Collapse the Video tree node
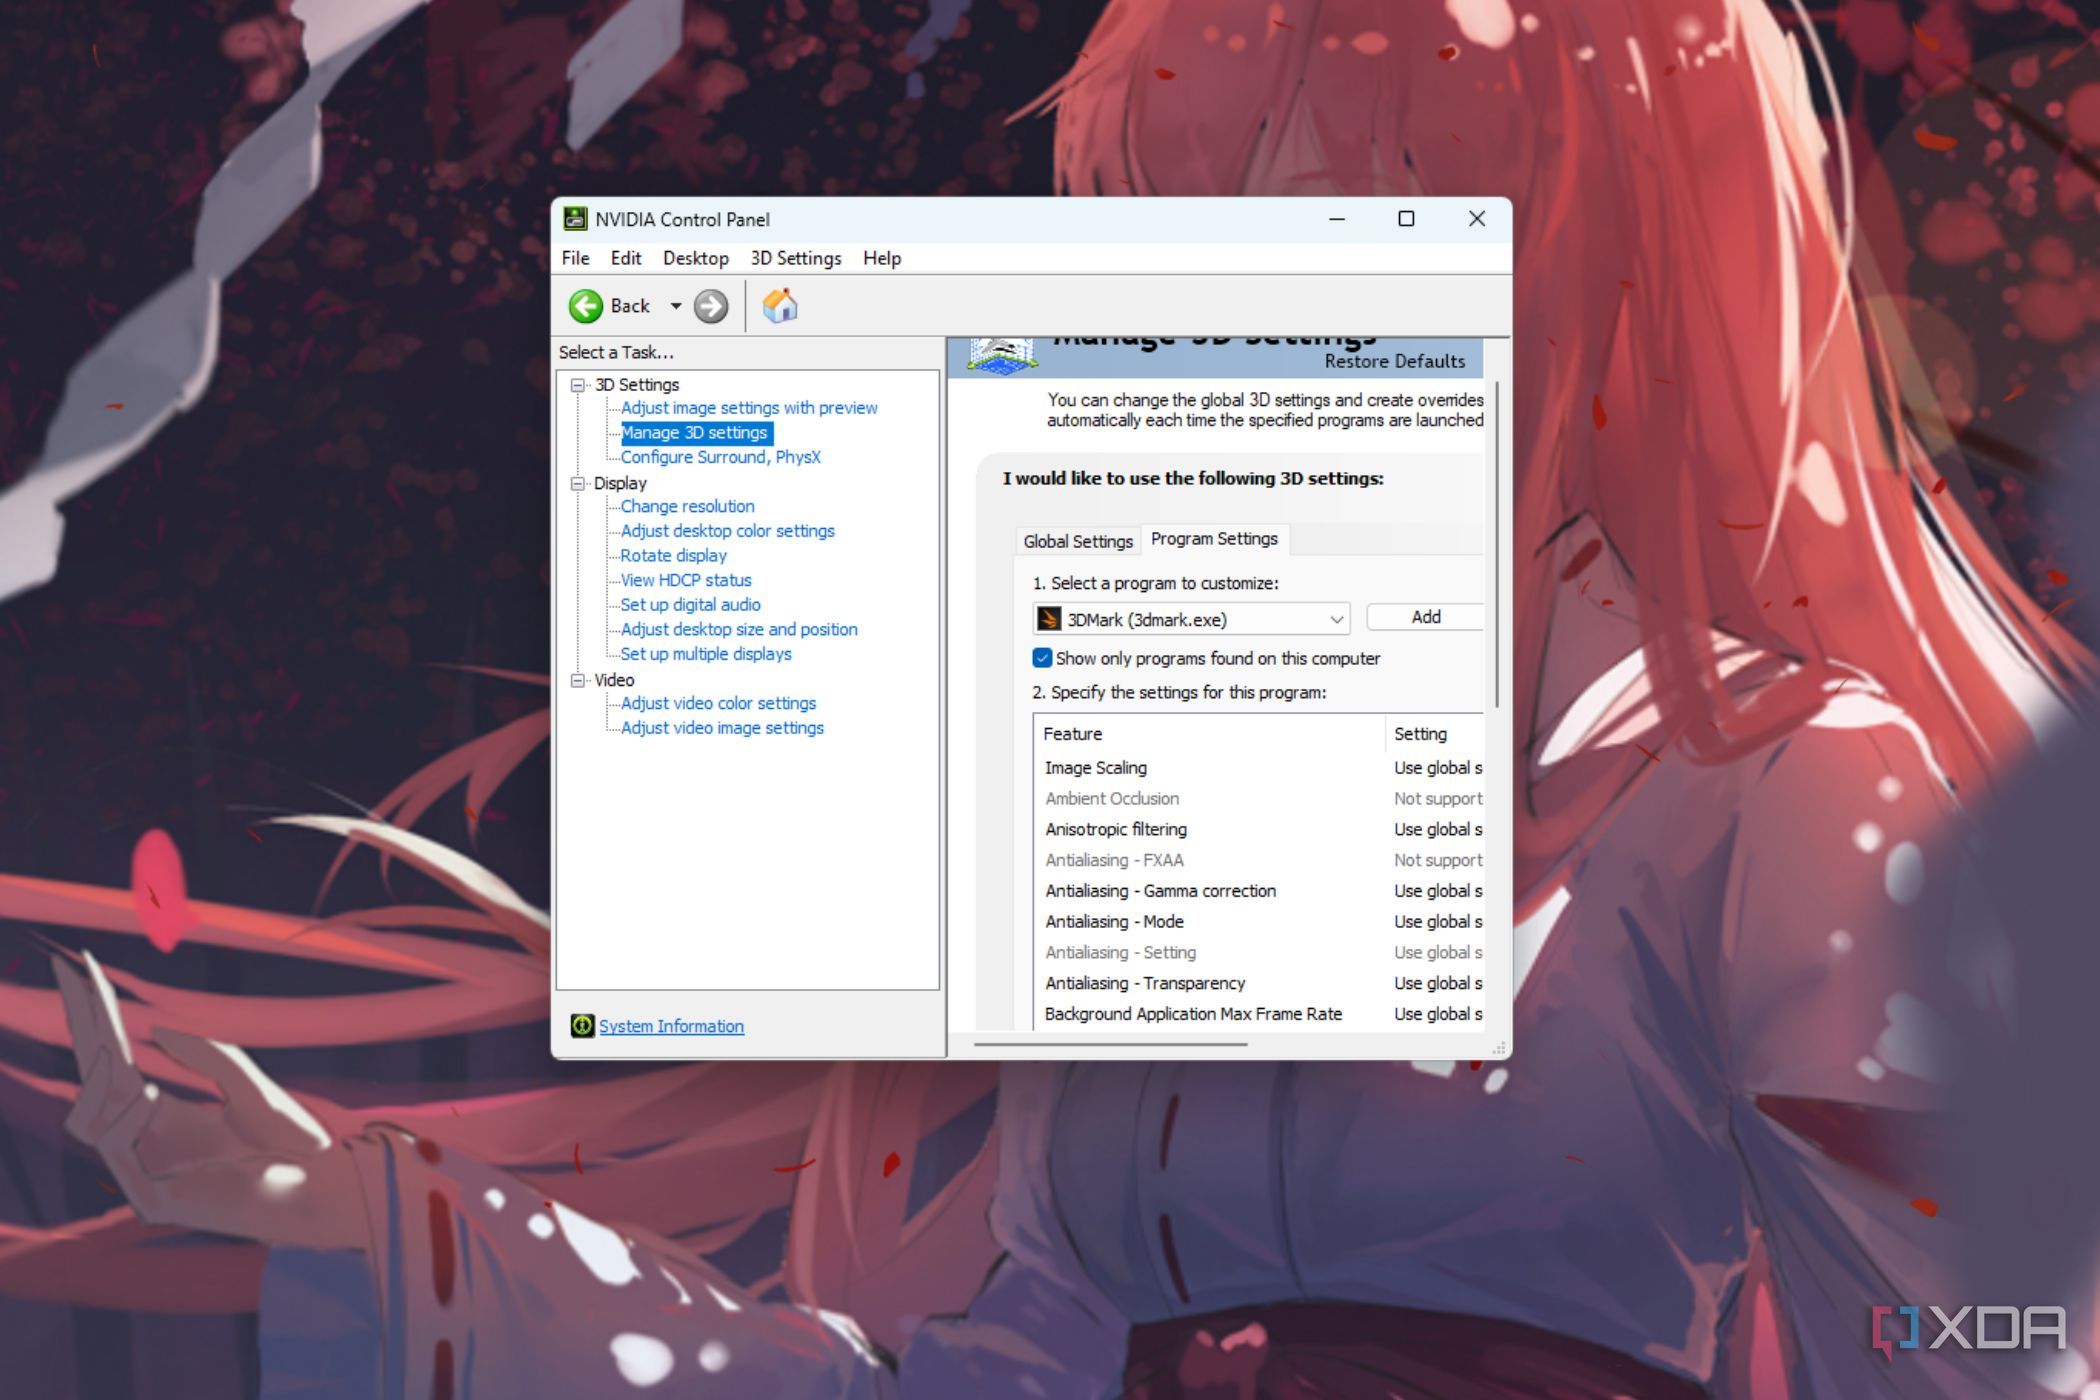Screen dimensions: 2100x1400 [578, 680]
